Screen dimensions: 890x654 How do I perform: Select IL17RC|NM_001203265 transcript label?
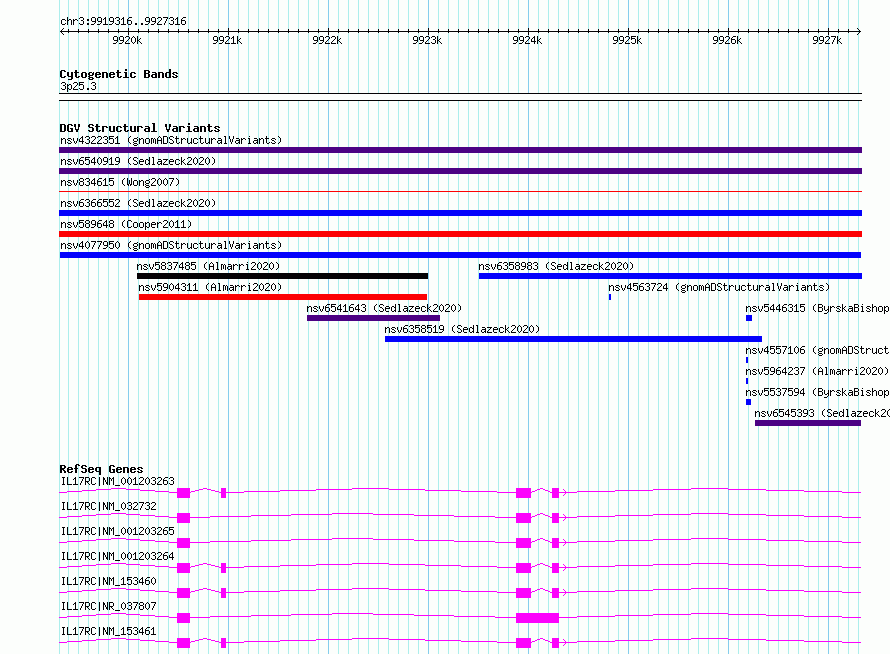click(117, 531)
